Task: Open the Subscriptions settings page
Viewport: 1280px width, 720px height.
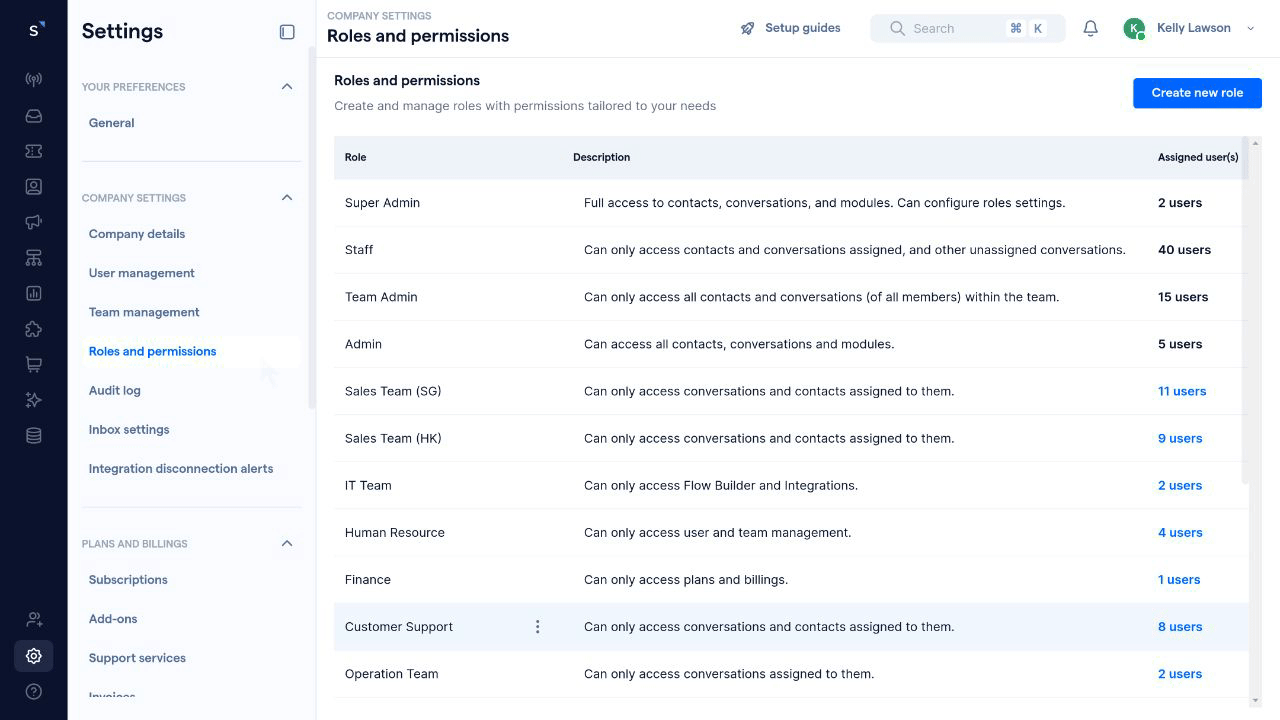Action: pyautogui.click(x=127, y=579)
